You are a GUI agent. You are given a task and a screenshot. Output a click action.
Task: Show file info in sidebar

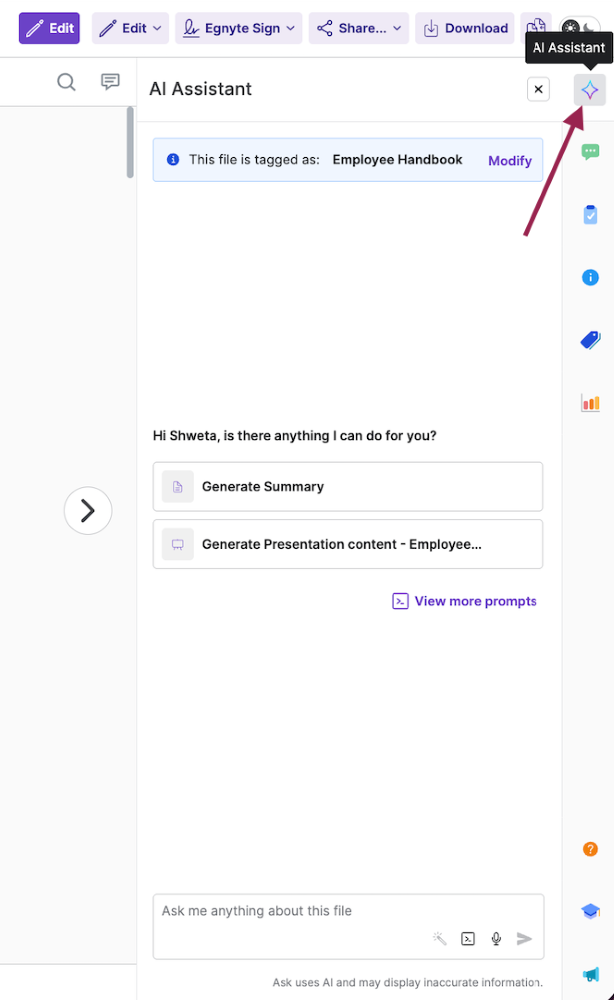590,277
